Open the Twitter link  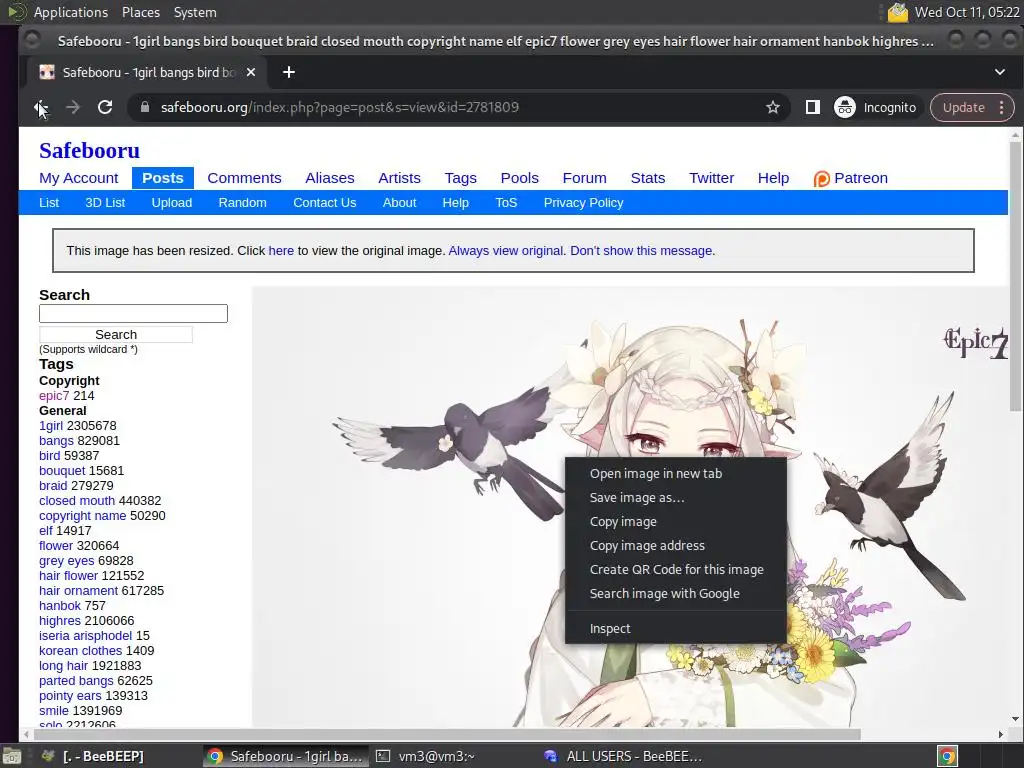[x=711, y=178]
